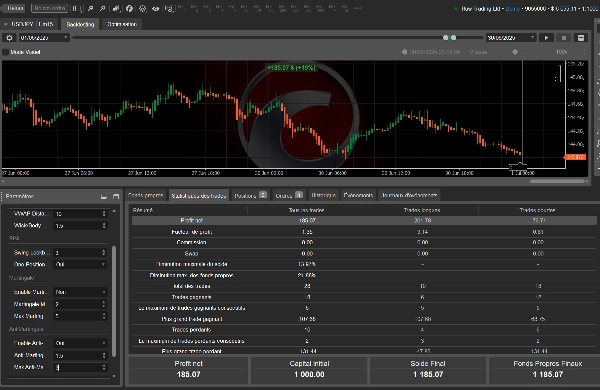Screen dimensions: 600x390
Task: Click the Nouvel ordre button
Action: [49, 8]
